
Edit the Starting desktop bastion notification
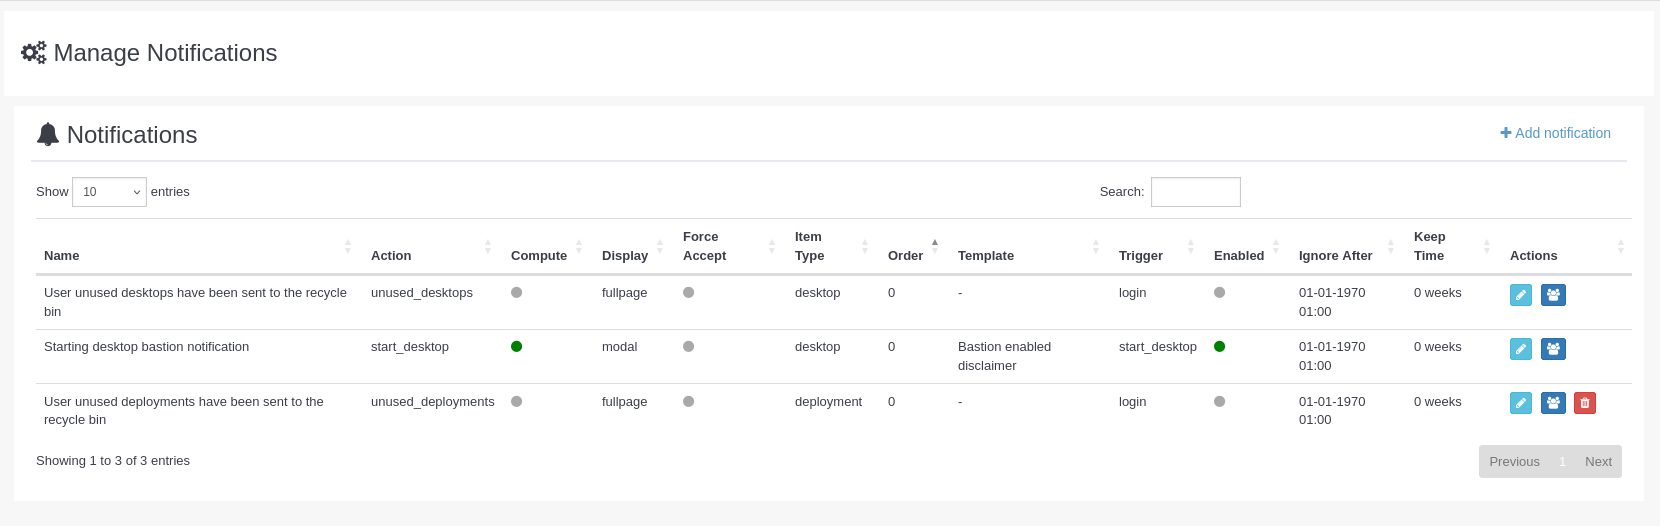pyautogui.click(x=1520, y=349)
